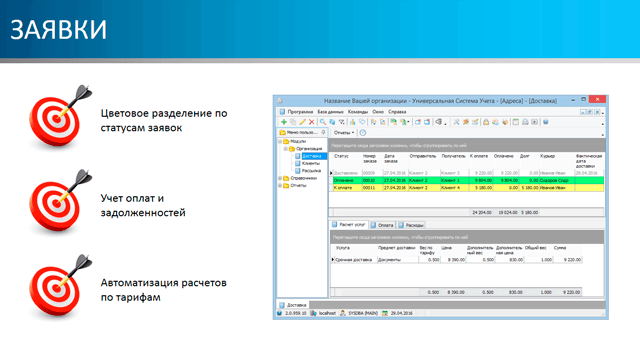This screenshot has height=360, width=640.
Task: Collapse the Модули tree node
Action: coord(280,141)
